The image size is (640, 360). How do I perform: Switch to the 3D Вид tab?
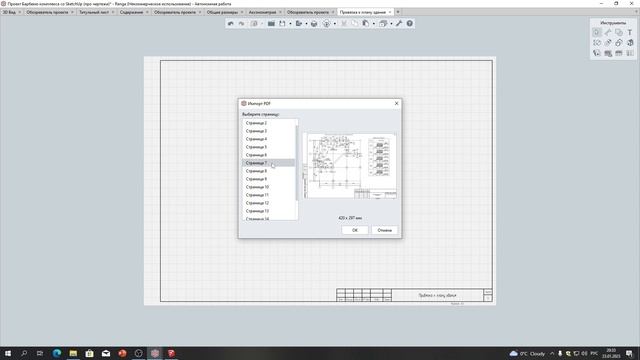click(9, 12)
